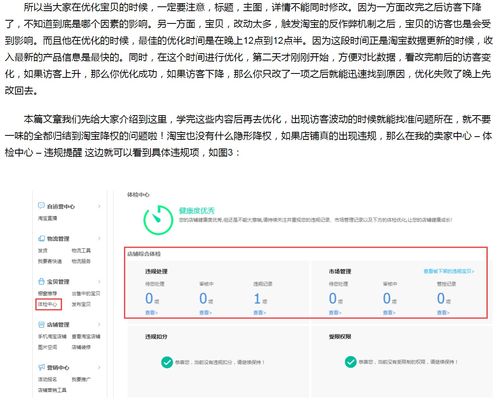Expand the 店铺管理 section chevron
Viewport: 500px width, 405px height.
point(99,324)
